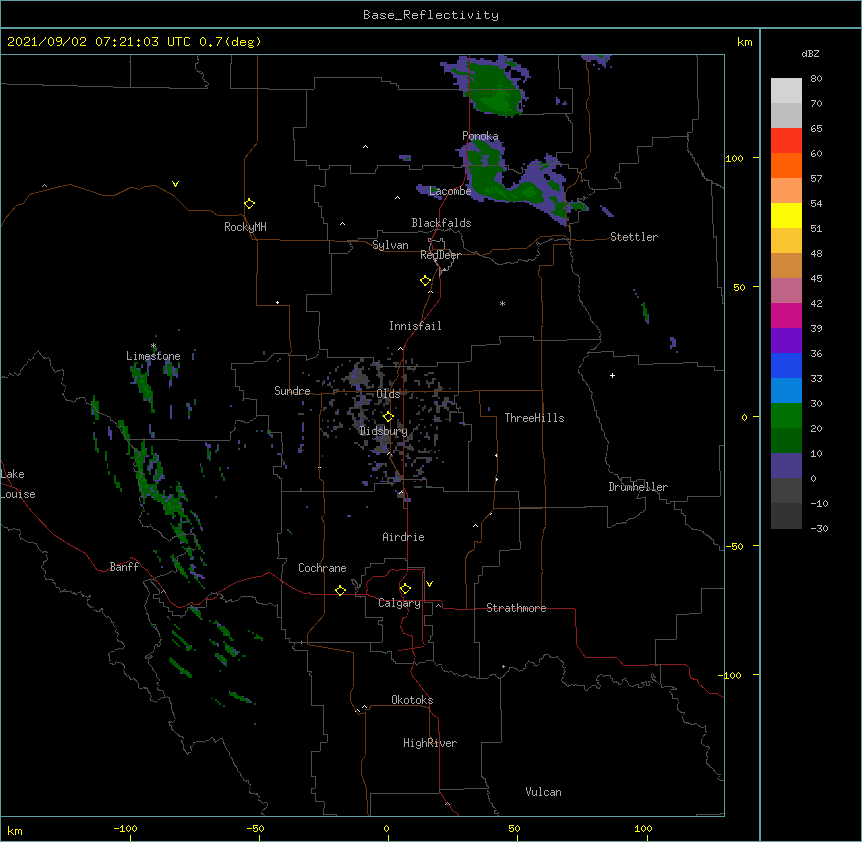Click the Calgary city label

[x=399, y=603]
